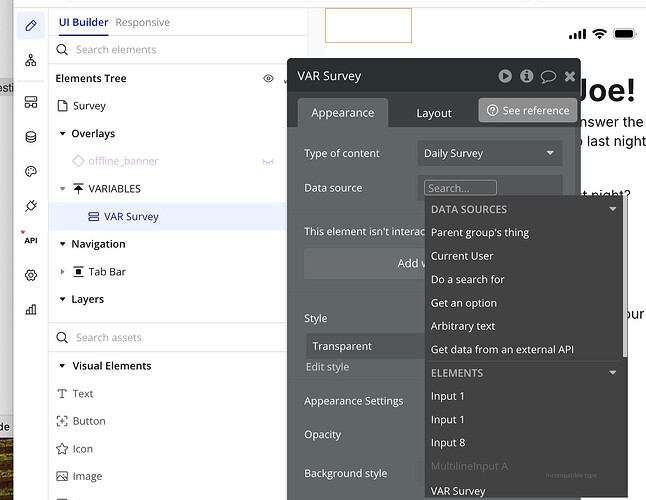This screenshot has height=500, width=646.
Task: Click the Survey page icon in tree
Action: pos(63,106)
